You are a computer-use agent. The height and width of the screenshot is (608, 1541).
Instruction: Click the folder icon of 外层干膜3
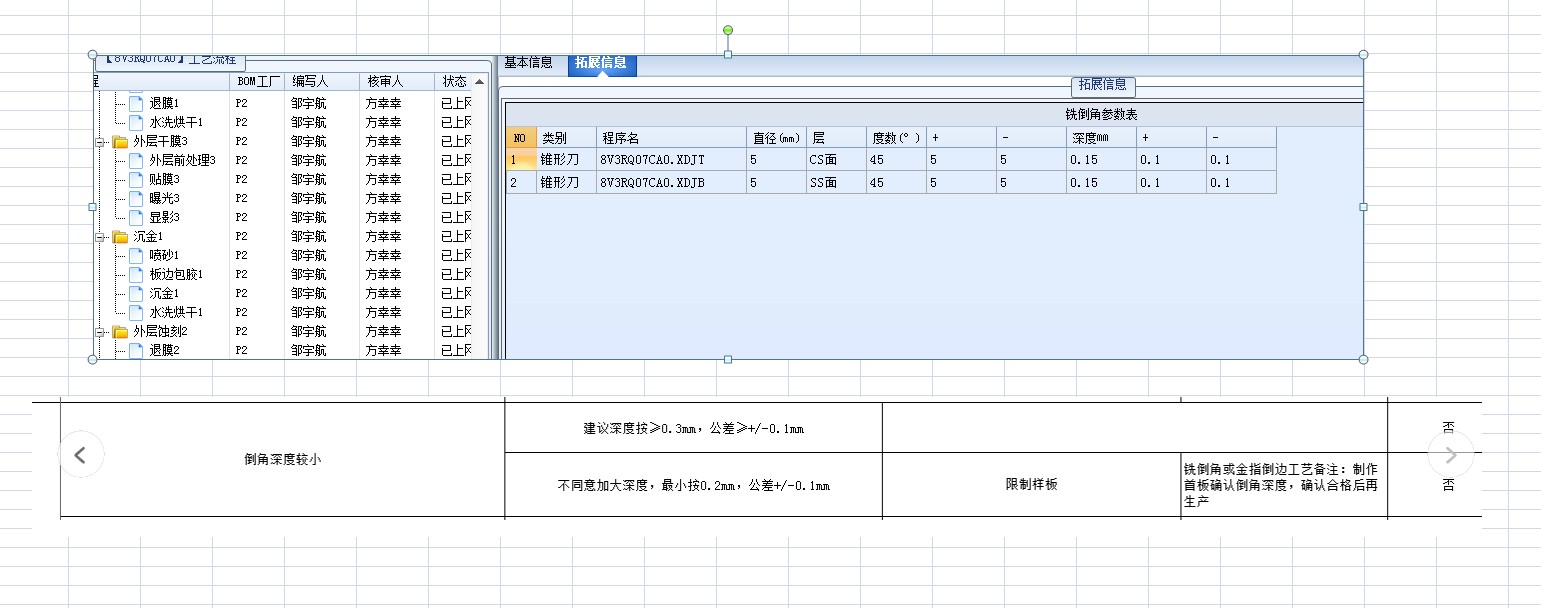click(120, 141)
